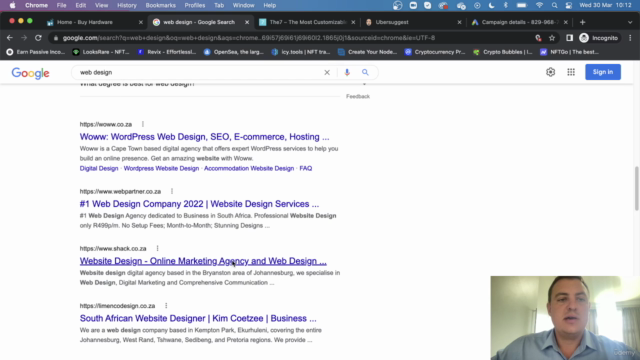640x360 pixels.
Task: Open the Profiles menu
Action: [x=195, y=5]
